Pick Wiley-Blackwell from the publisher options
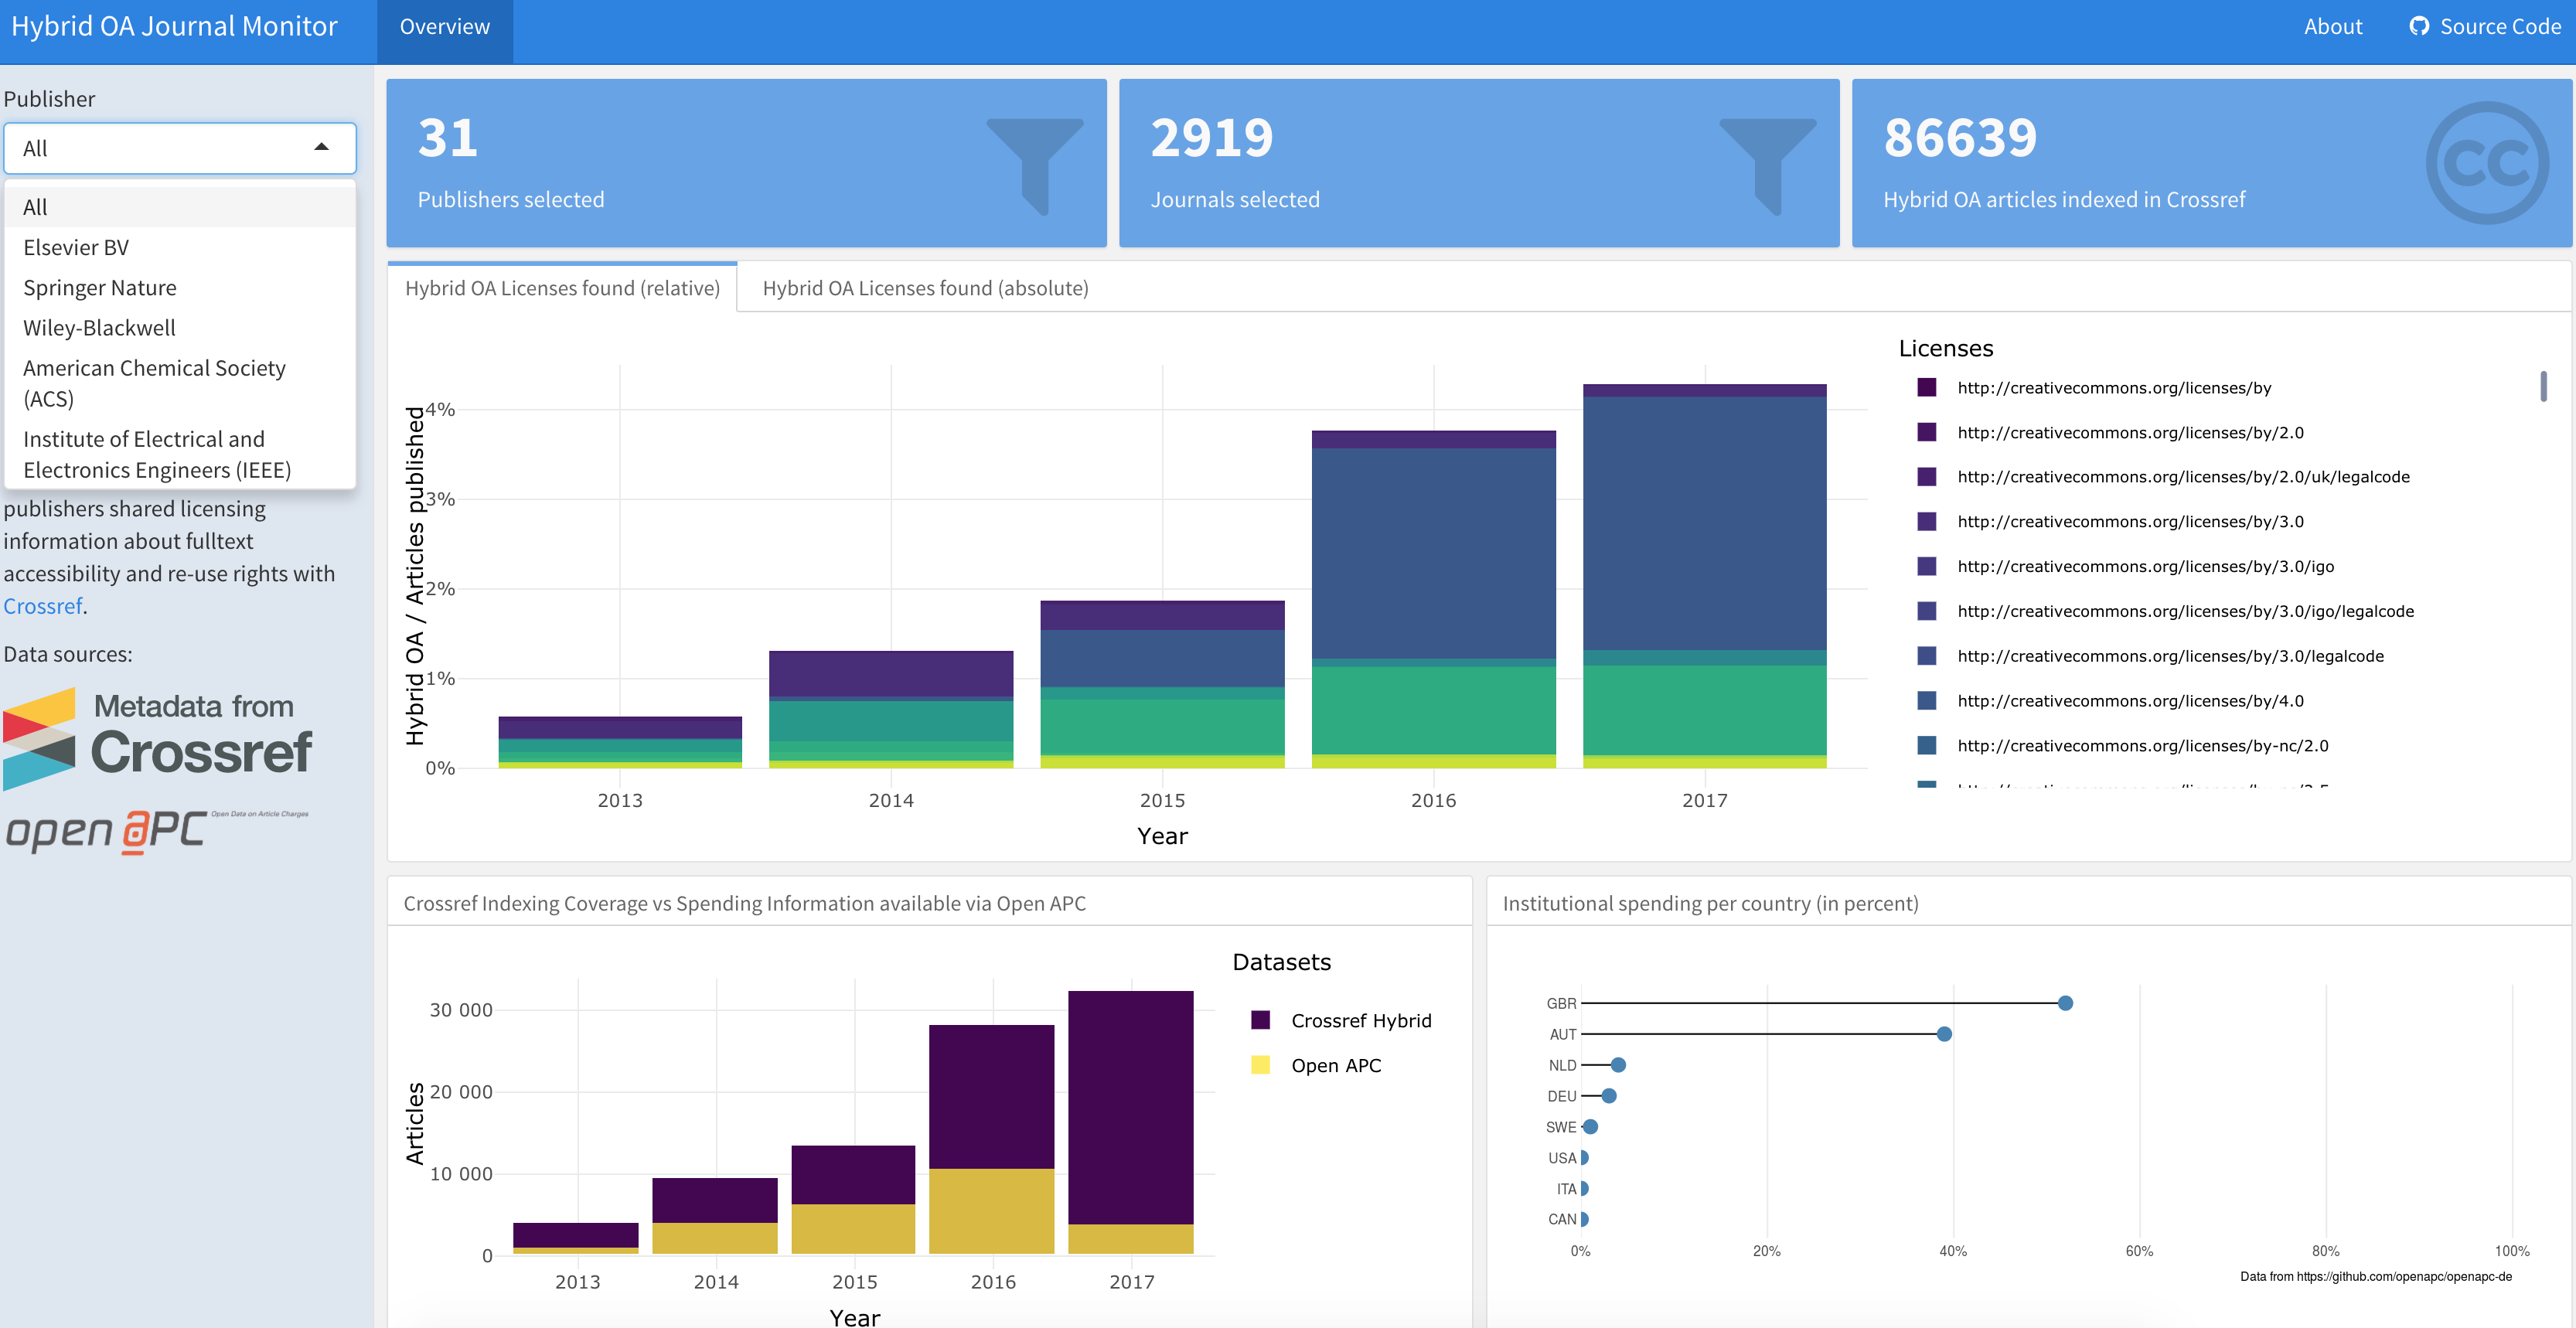Image resolution: width=2576 pixels, height=1328 pixels. coord(99,328)
